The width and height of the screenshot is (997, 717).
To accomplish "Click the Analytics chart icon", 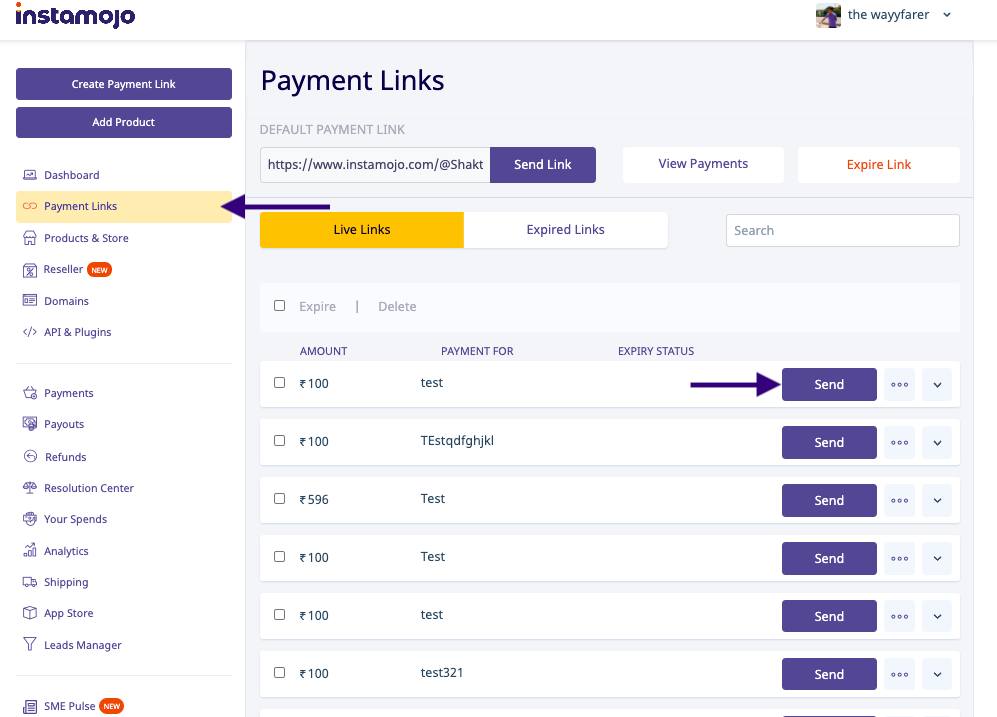I will (30, 550).
